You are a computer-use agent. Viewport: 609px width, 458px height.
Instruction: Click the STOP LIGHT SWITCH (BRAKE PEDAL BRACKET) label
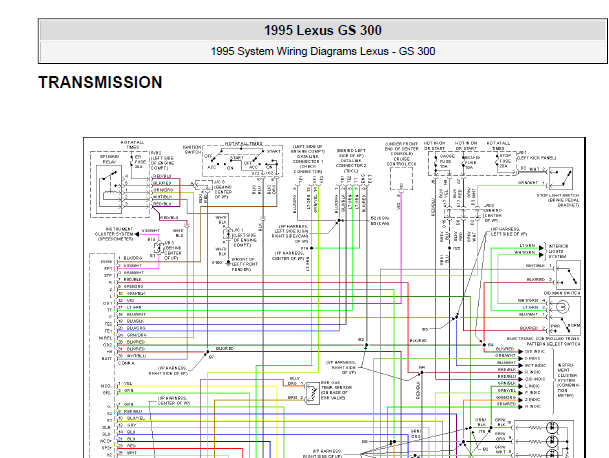(558, 200)
